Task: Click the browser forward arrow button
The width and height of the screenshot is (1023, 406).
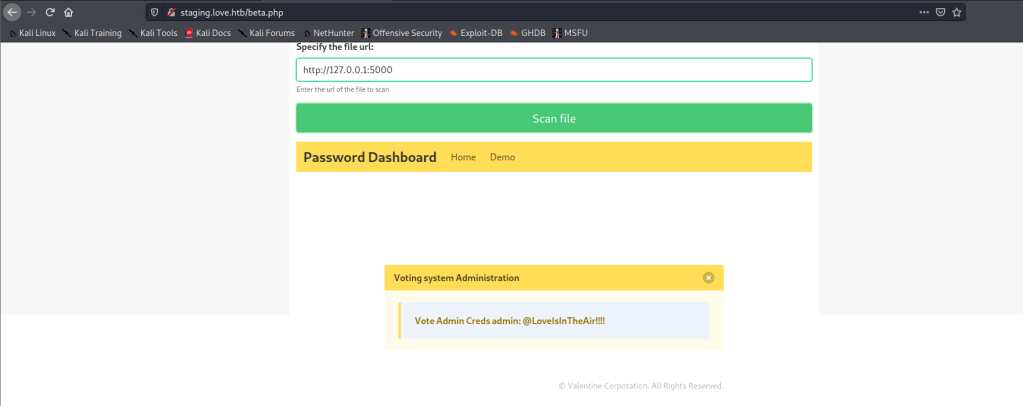Action: (31, 13)
